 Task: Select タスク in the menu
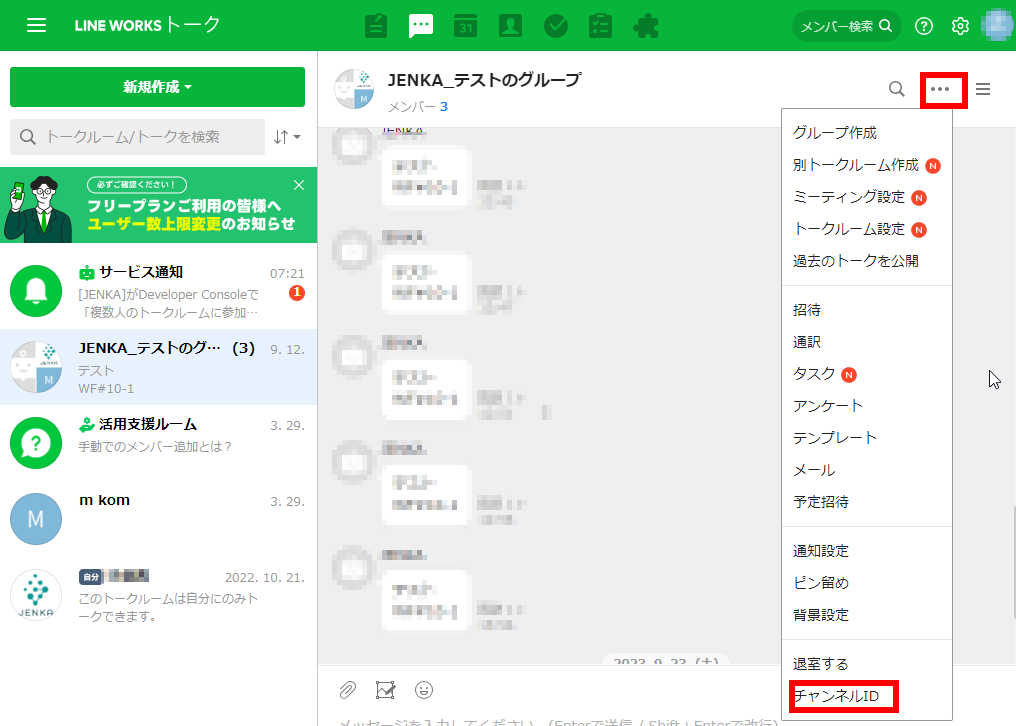pos(867,374)
